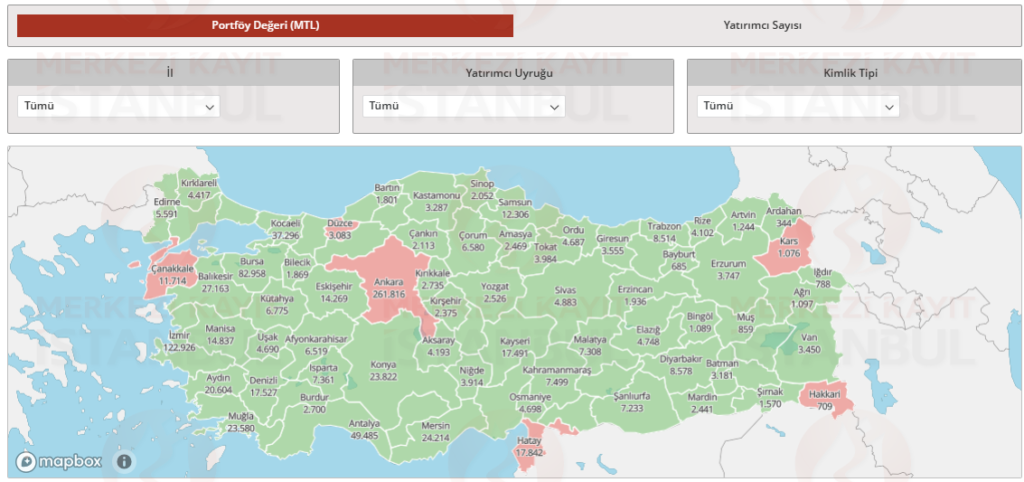Click Aksaray label showing 4.193
The width and height of the screenshot is (1024, 482).
439,346
